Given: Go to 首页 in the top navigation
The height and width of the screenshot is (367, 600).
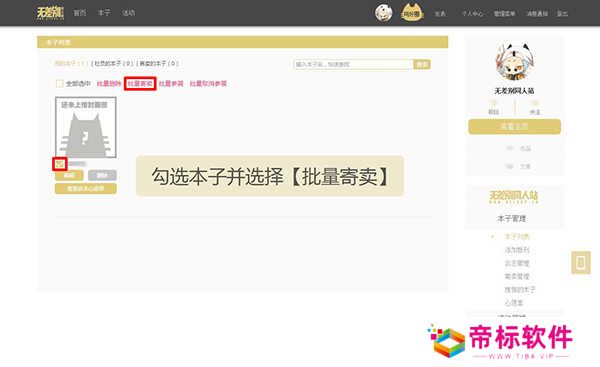Looking at the screenshot, I should (x=80, y=13).
